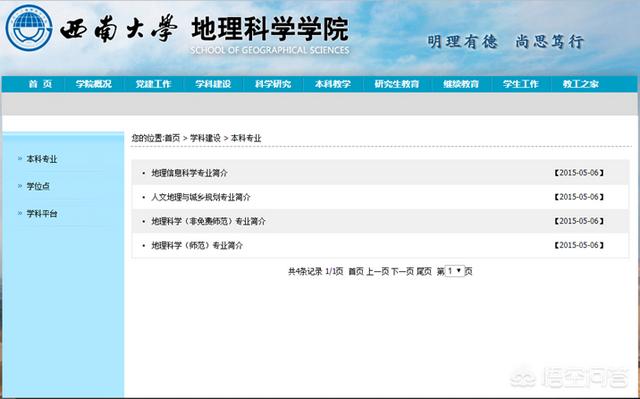The image size is (640, 399).
Task: Open the 地理科学（师范）专业简介 link
Action: [x=197, y=246]
